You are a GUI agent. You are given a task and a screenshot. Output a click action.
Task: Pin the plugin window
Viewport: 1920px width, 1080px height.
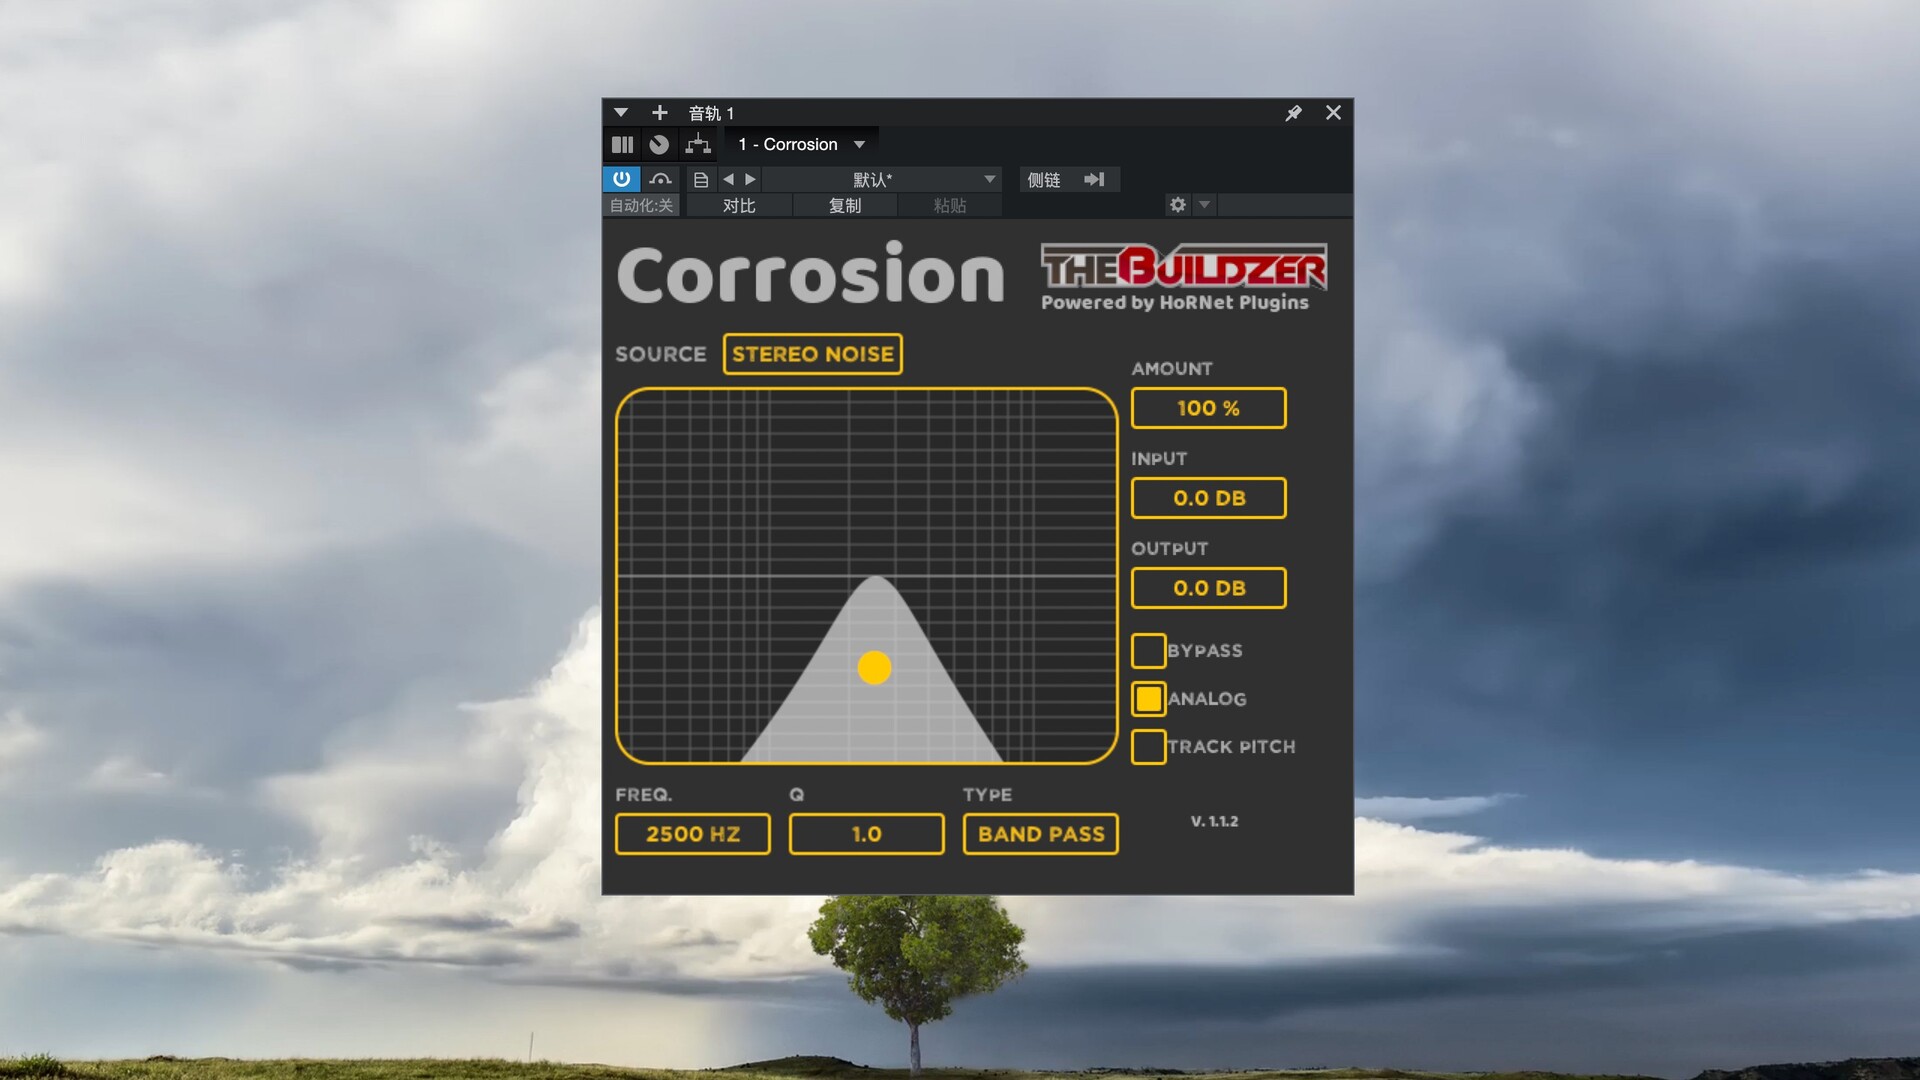[1293, 113]
